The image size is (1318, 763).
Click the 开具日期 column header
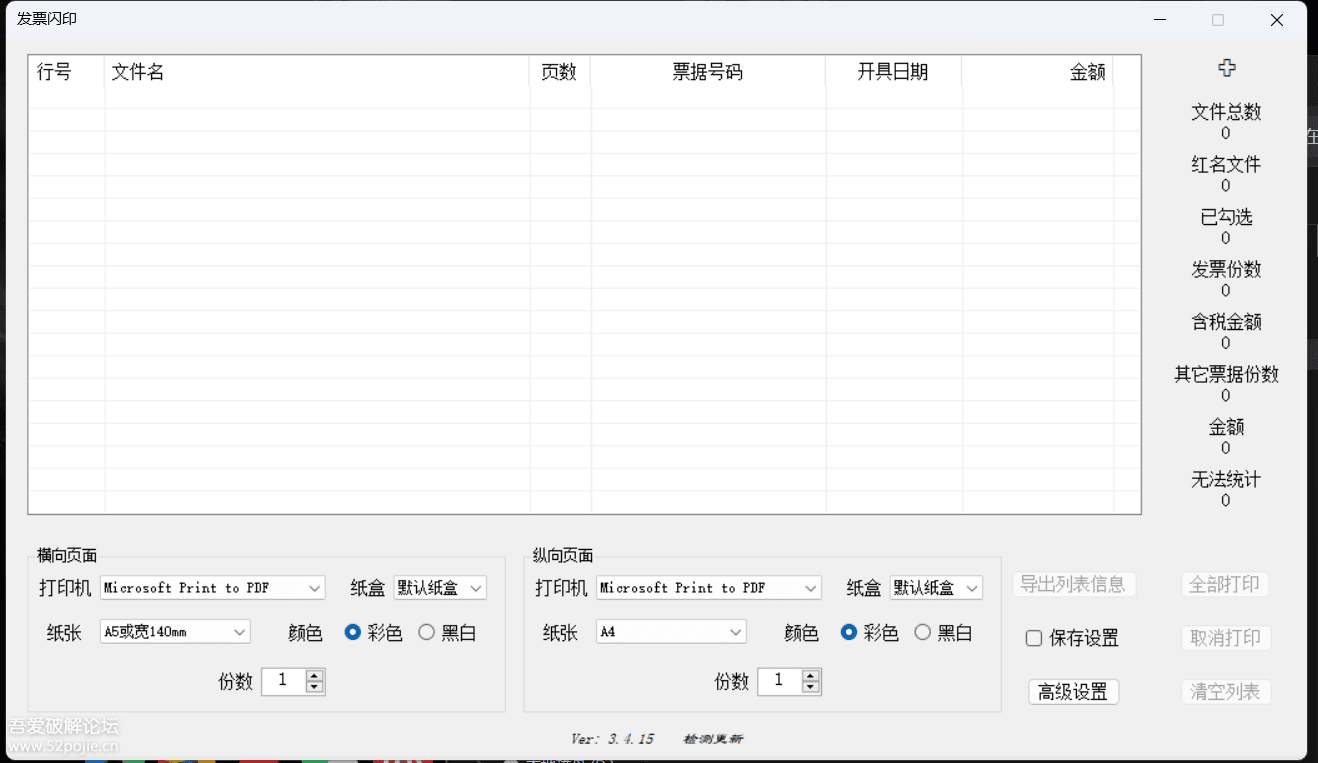tap(892, 72)
